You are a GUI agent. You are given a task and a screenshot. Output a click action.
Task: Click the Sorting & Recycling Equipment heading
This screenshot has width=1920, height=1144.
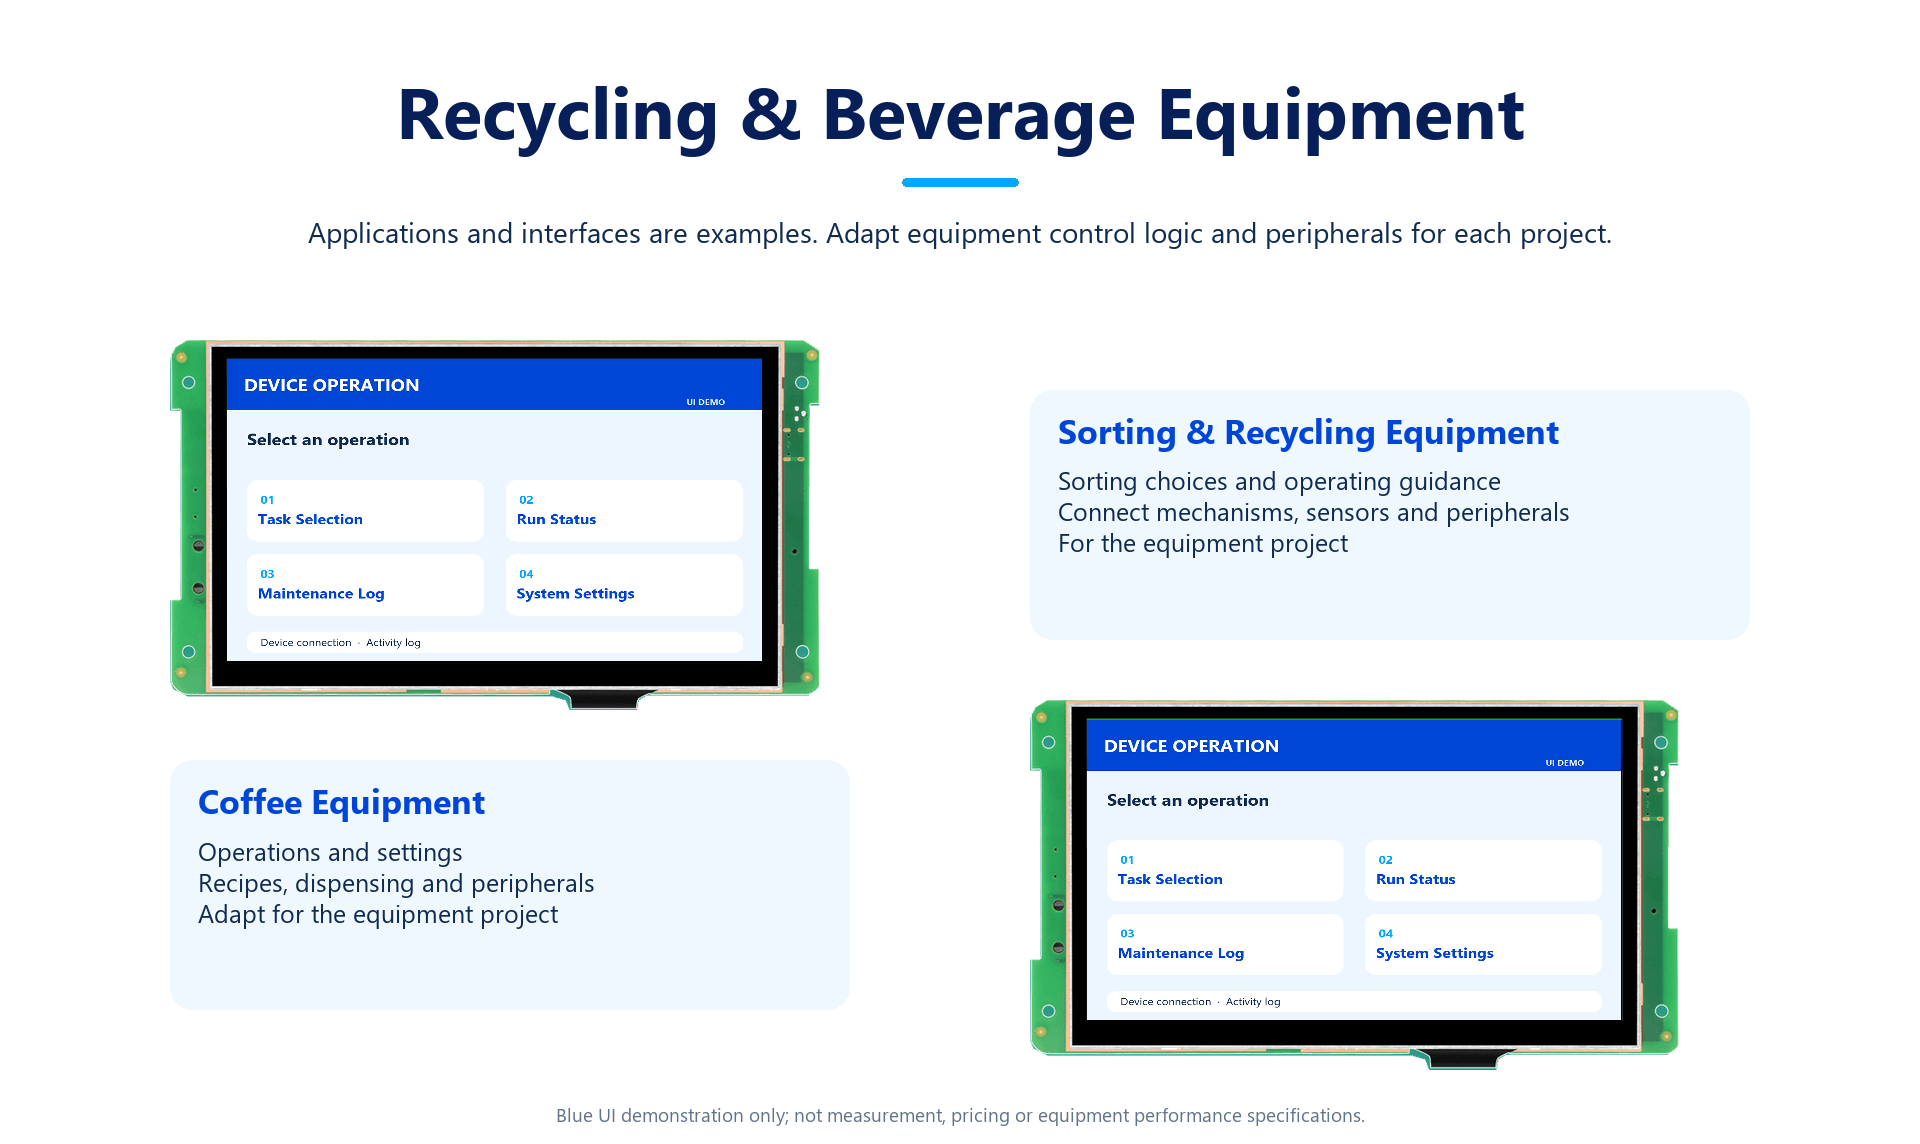1308,433
